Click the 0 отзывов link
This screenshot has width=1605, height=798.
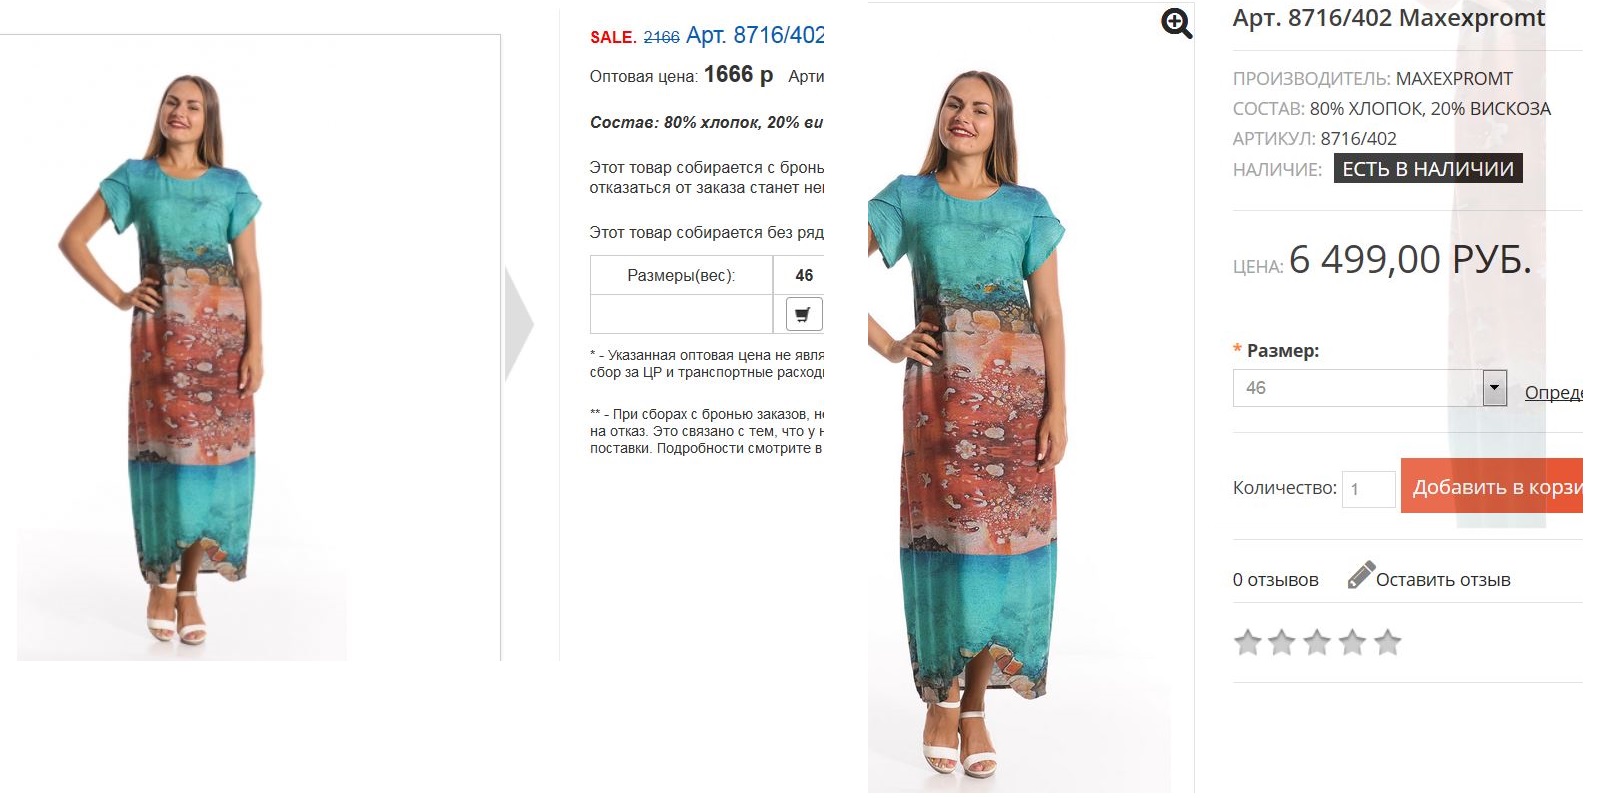[1275, 580]
